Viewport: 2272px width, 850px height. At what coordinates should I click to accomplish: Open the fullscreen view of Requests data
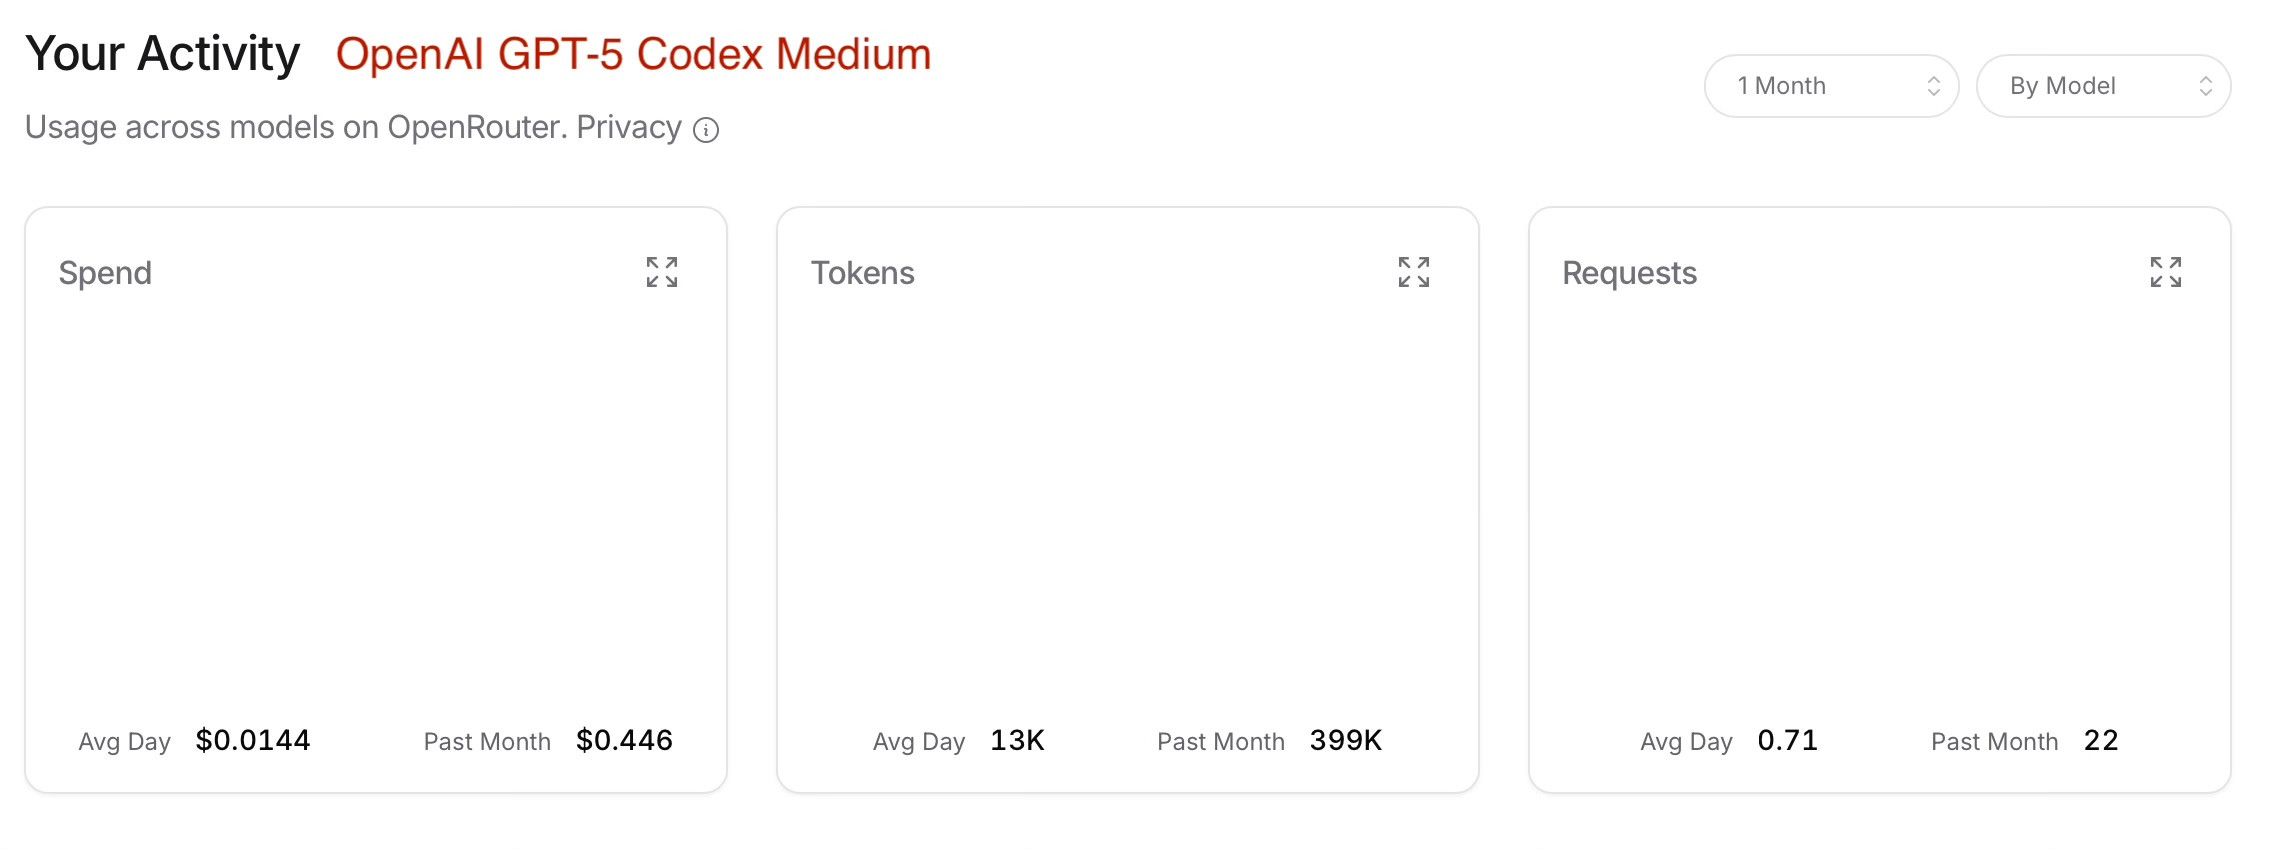[x=2166, y=271]
